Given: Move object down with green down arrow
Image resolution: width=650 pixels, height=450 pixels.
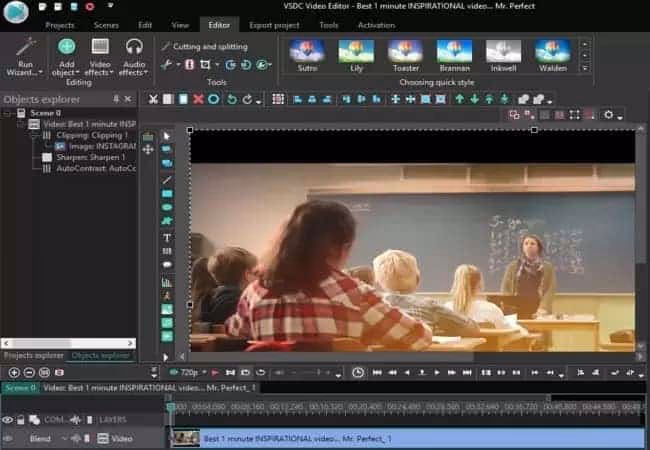Looking at the screenshot, I should pos(474,99).
